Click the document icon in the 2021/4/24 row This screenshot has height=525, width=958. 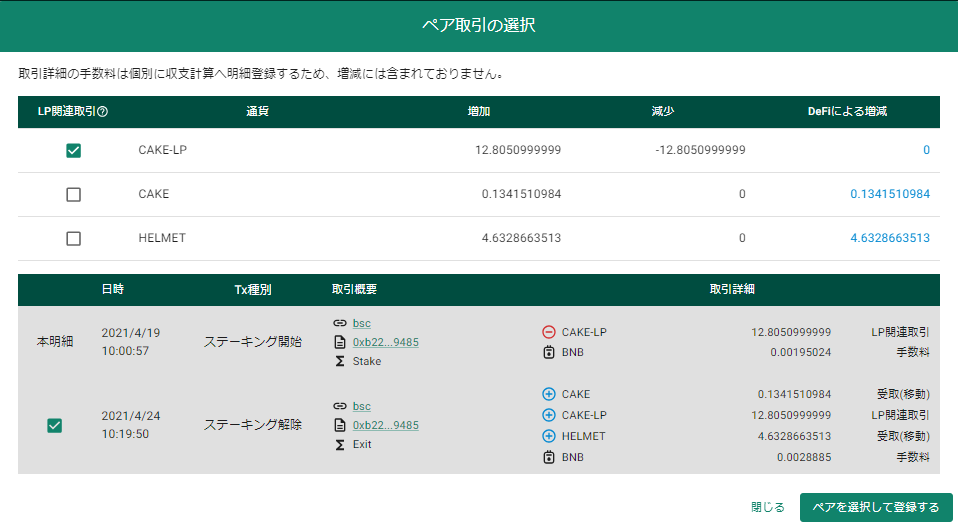click(x=340, y=425)
